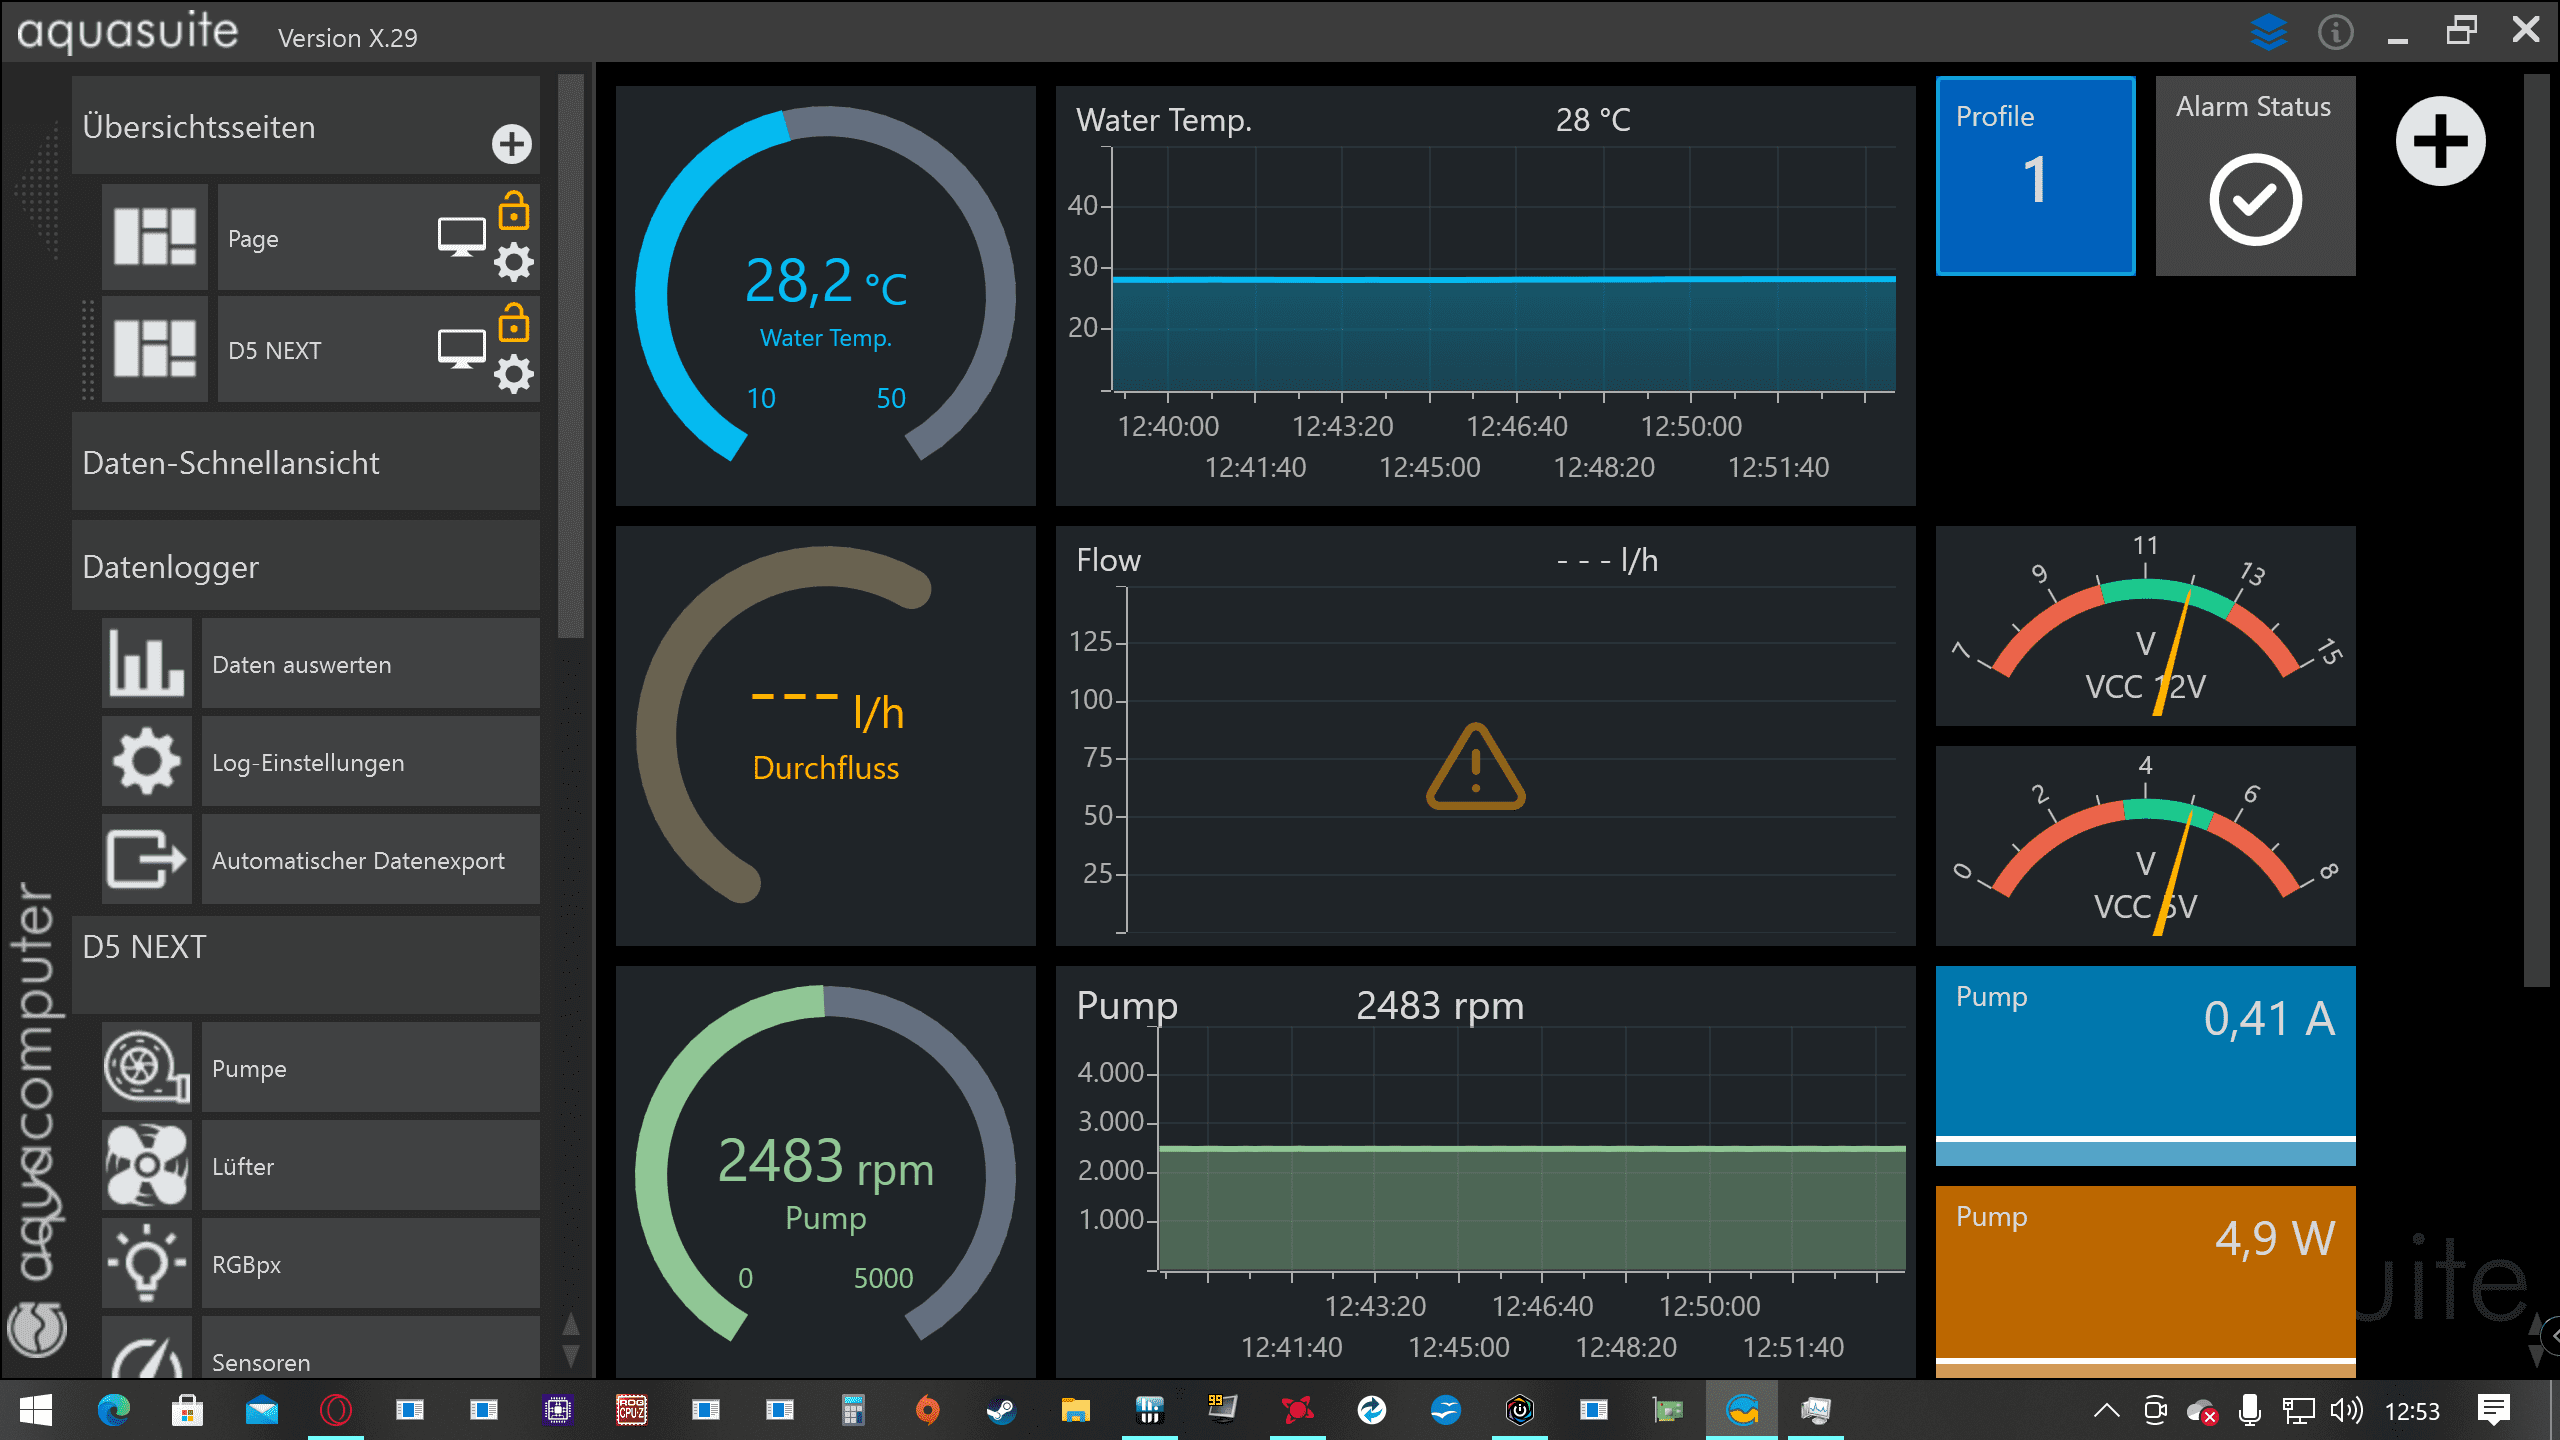The image size is (2560, 1440).
Task: Click the blue layers icon in title bar
Action: [x=2268, y=32]
